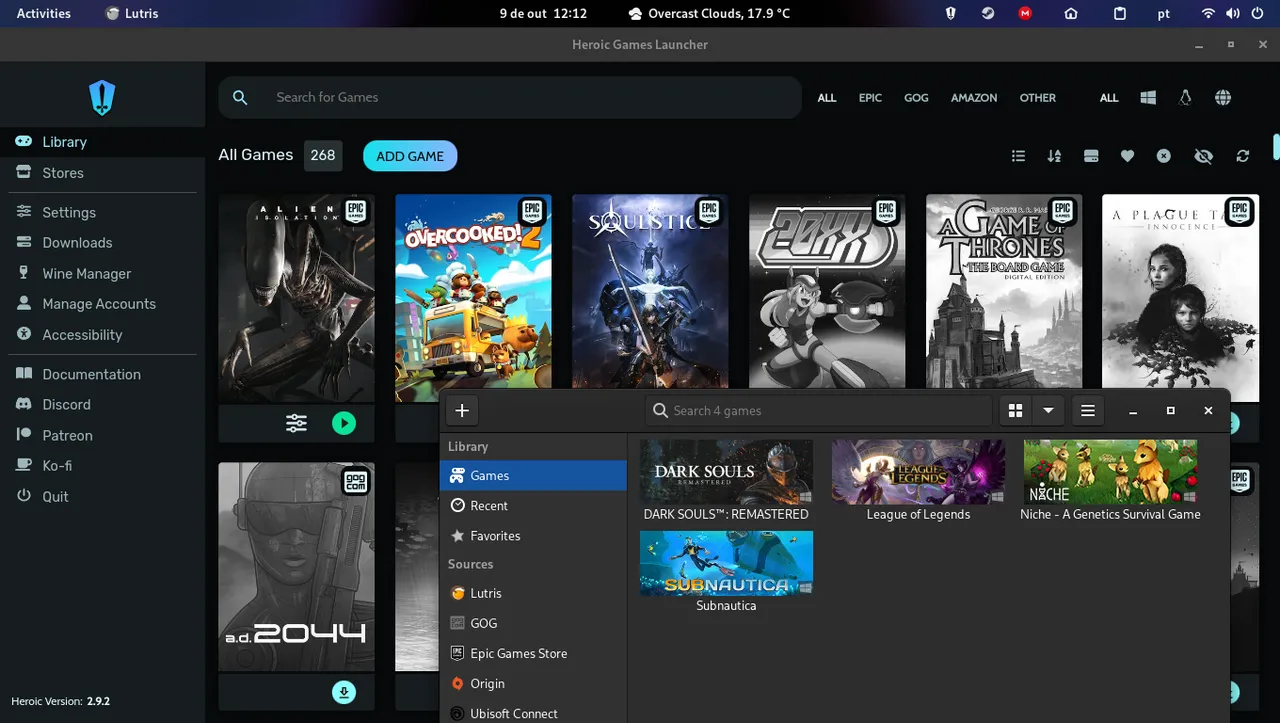Select DARK SOULS: REMASTERED in Lutris
This screenshot has width=1280, height=723.
pyautogui.click(x=726, y=481)
